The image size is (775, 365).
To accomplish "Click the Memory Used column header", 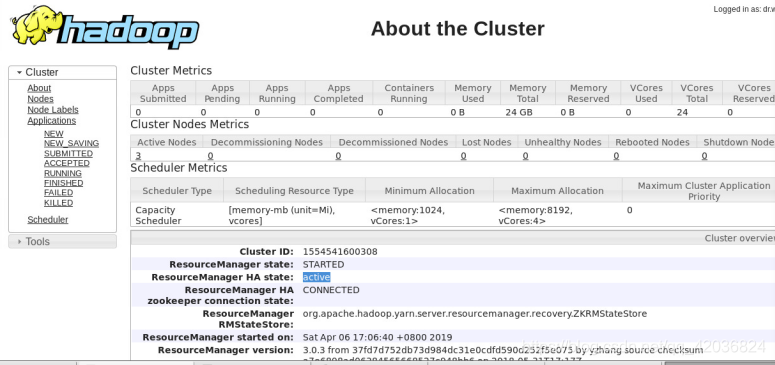I will 473,93.
